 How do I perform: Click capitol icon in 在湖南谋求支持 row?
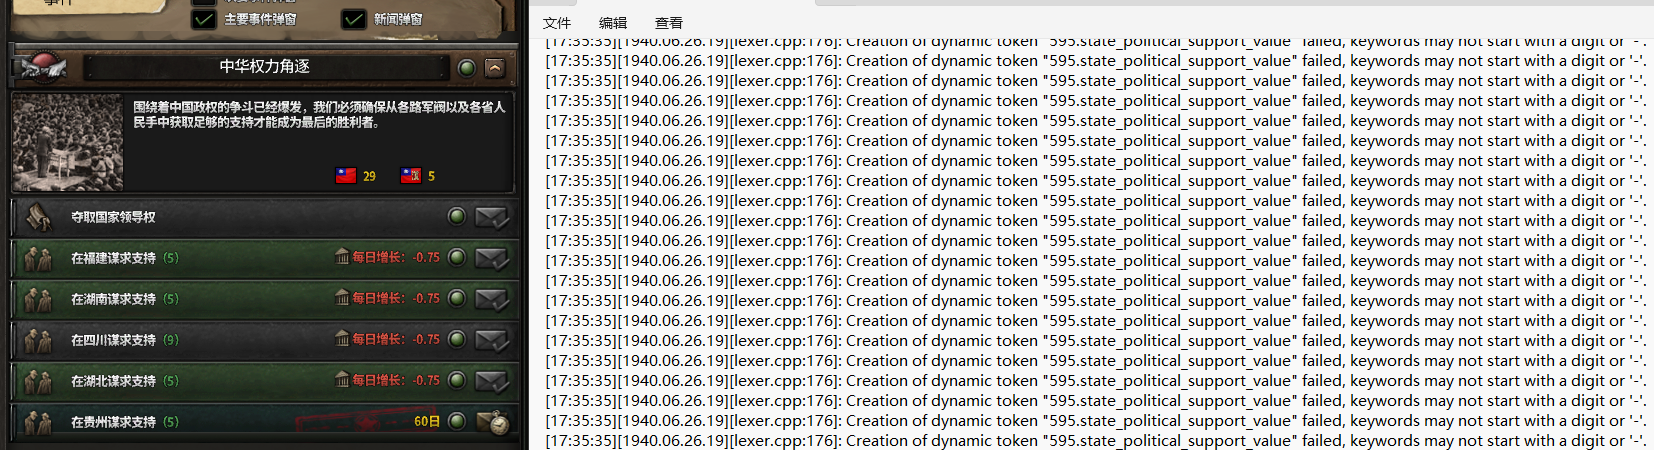(x=342, y=297)
